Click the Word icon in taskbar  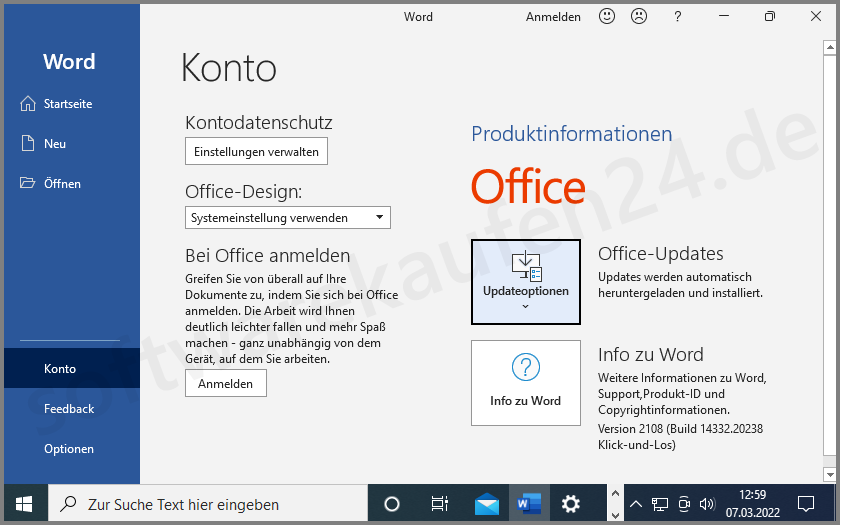coord(529,504)
